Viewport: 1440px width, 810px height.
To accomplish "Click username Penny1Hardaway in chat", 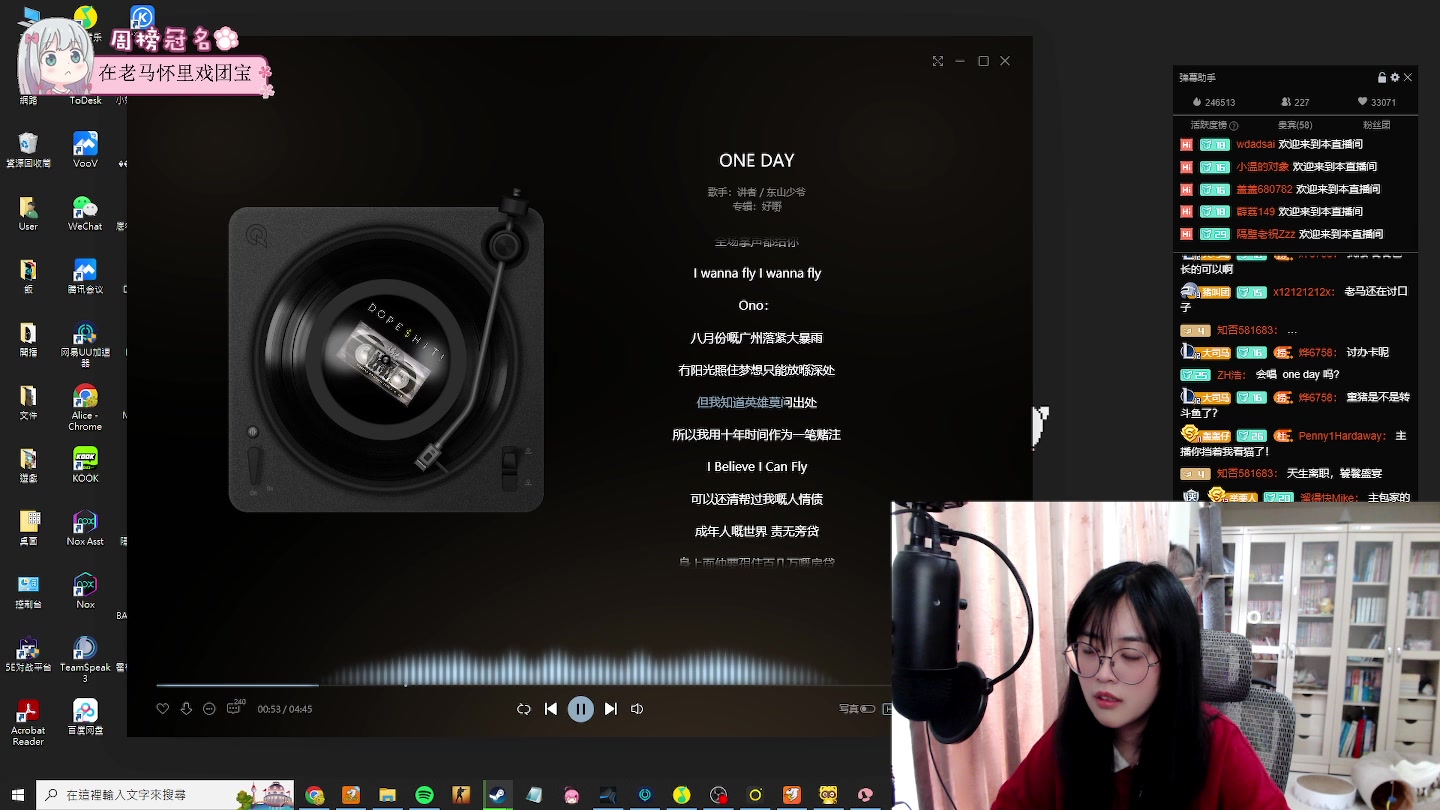I will 1342,436.
